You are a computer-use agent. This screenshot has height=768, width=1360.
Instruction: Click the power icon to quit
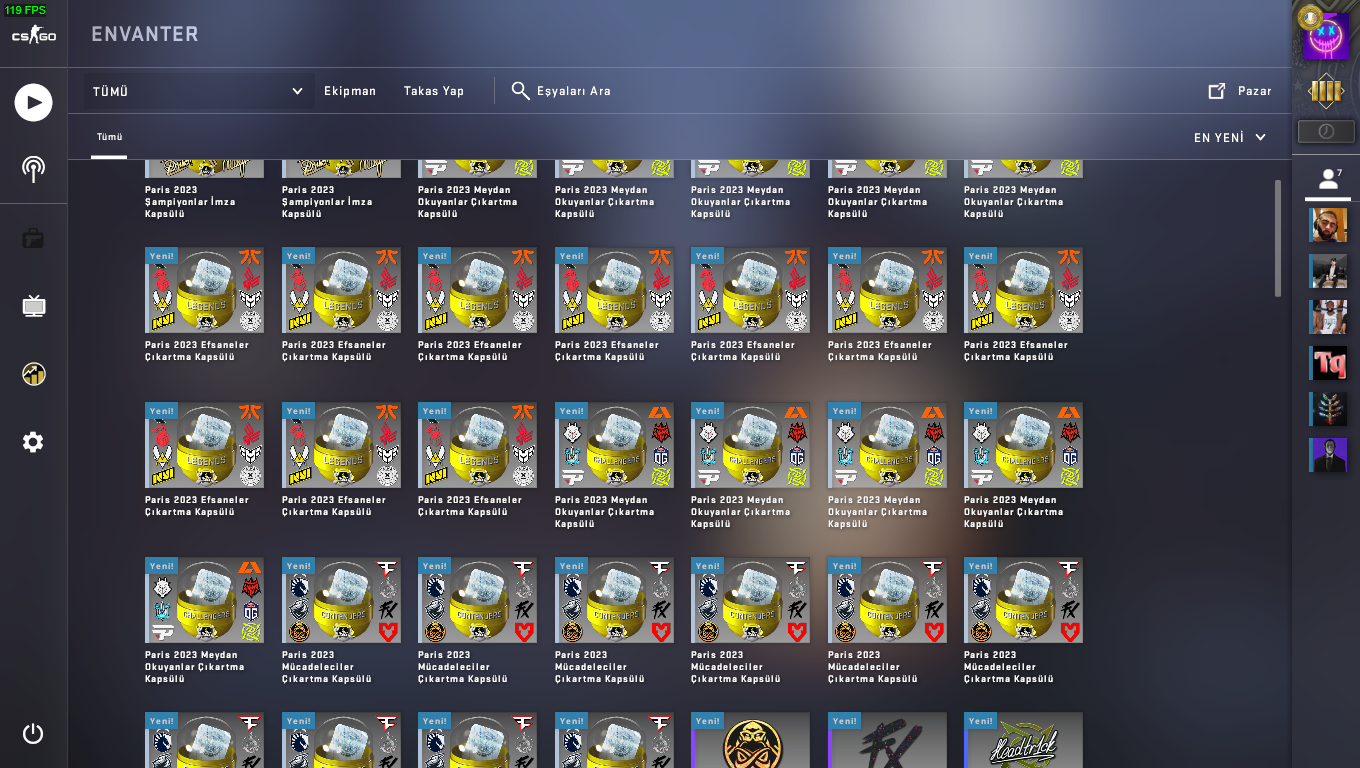pyautogui.click(x=33, y=734)
